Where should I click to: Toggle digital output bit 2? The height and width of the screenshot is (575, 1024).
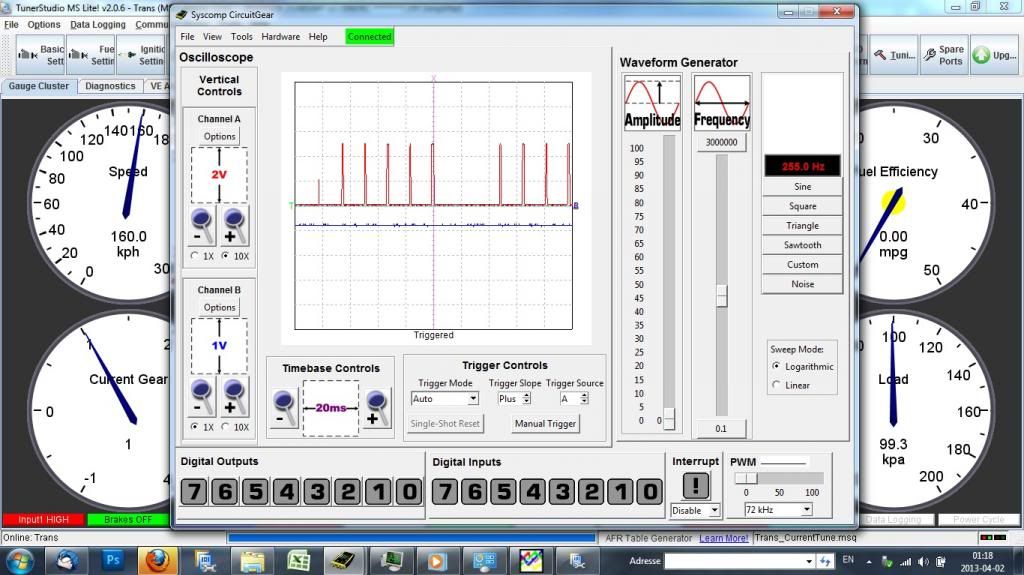348,491
